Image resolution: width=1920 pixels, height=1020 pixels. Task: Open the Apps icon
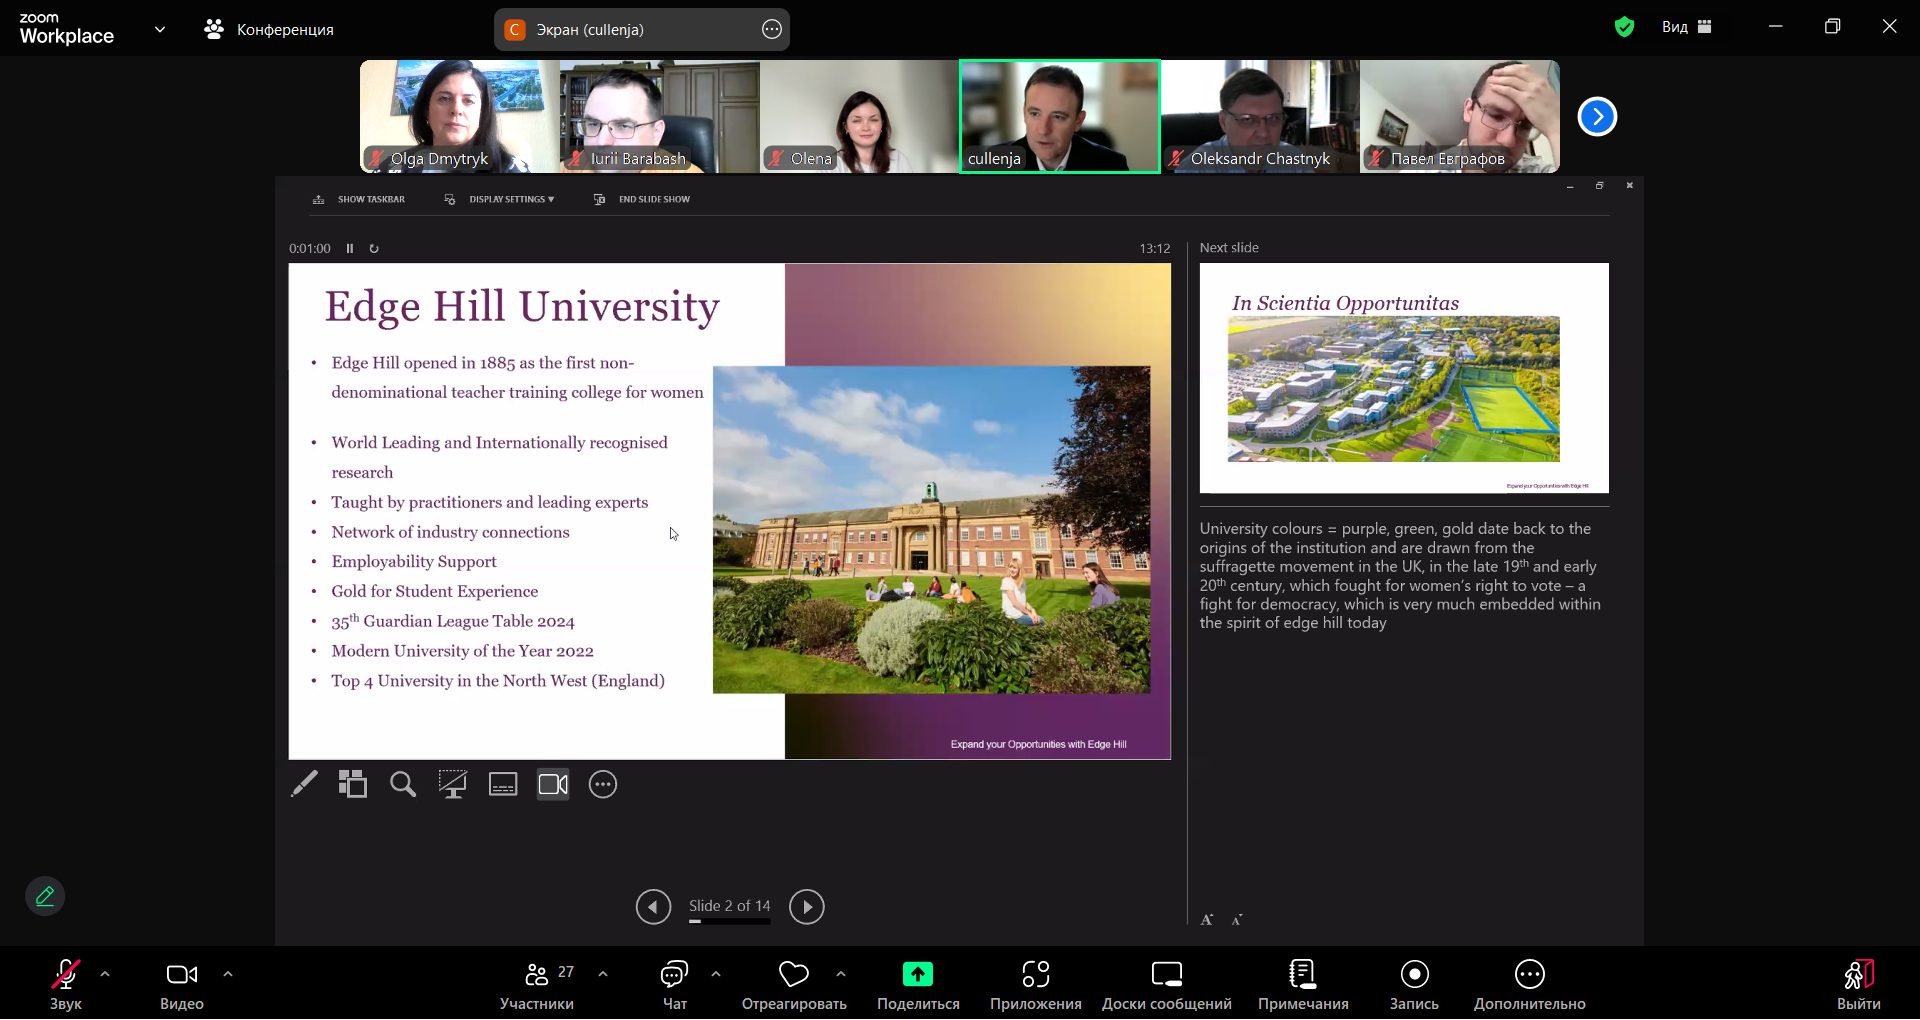pos(1035,975)
